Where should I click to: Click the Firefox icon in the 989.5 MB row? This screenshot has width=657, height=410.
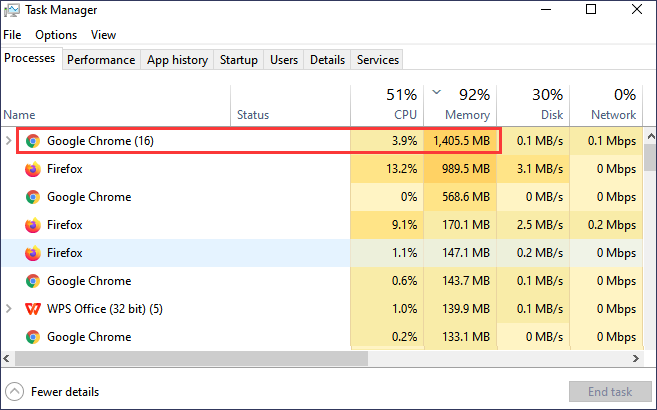click(x=32, y=169)
